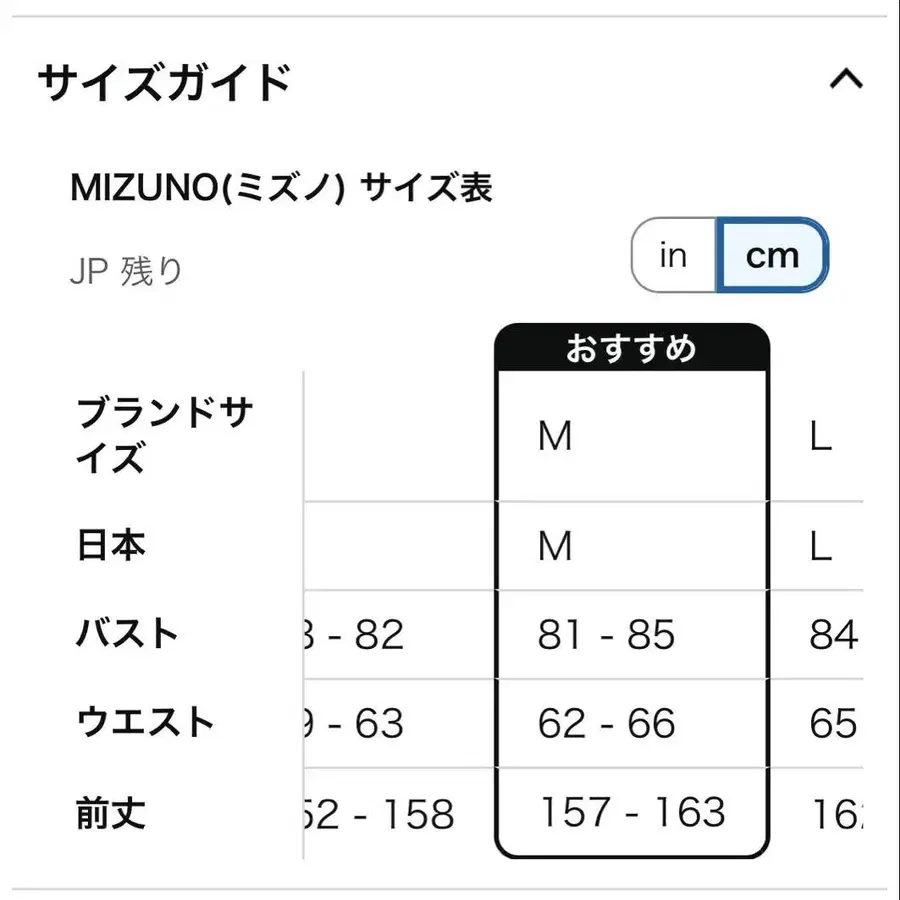Image resolution: width=900 pixels, height=900 pixels.
Task: Click the 日本 size M cell
Action: coord(555,546)
